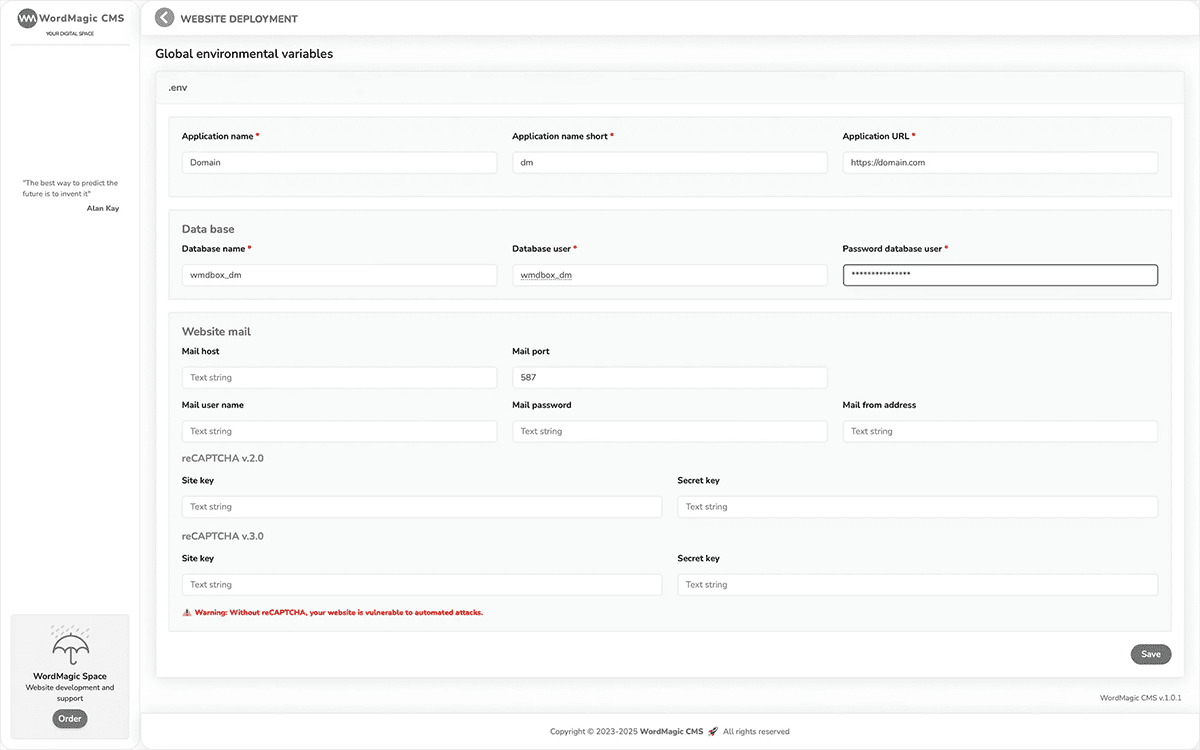
Task: Click the WEBSITE DEPLOYMENT header title
Action: click(239, 19)
